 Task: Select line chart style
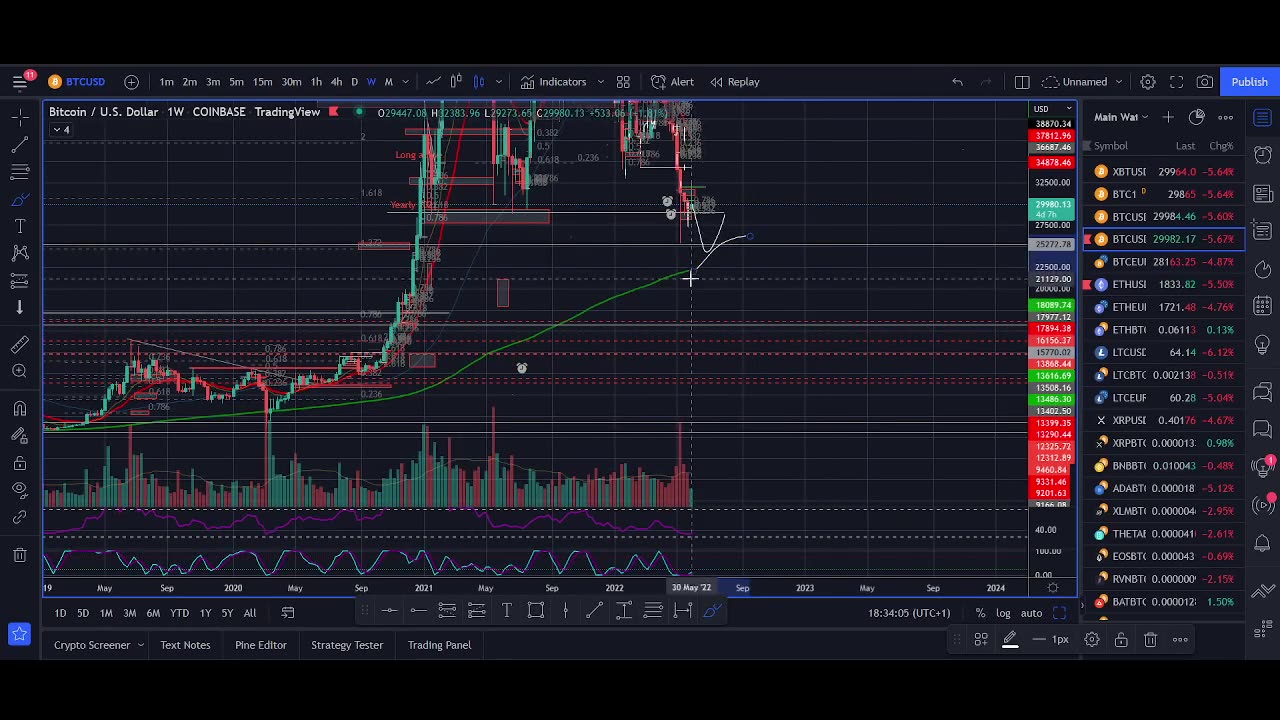[x=433, y=82]
